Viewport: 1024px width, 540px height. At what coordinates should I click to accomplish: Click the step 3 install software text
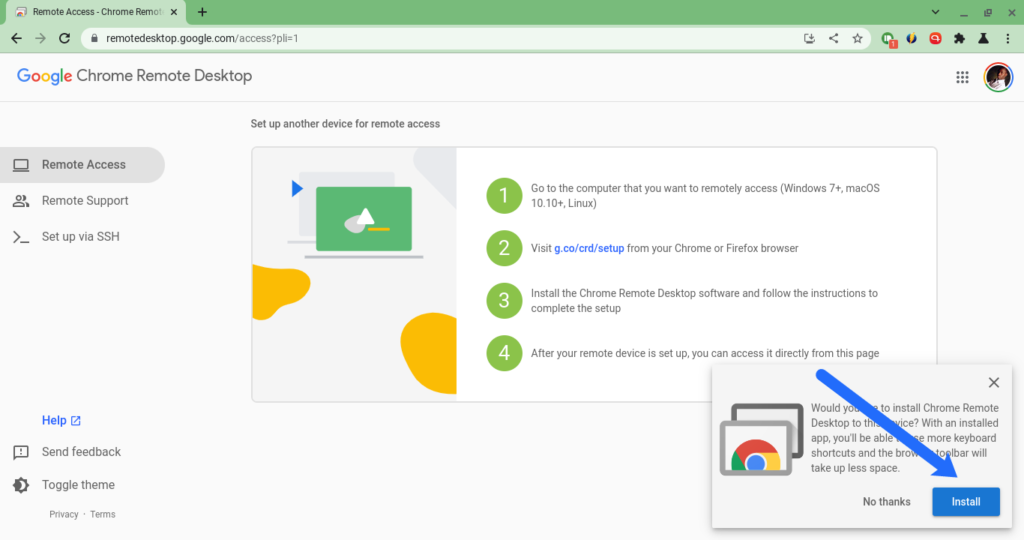pos(704,300)
